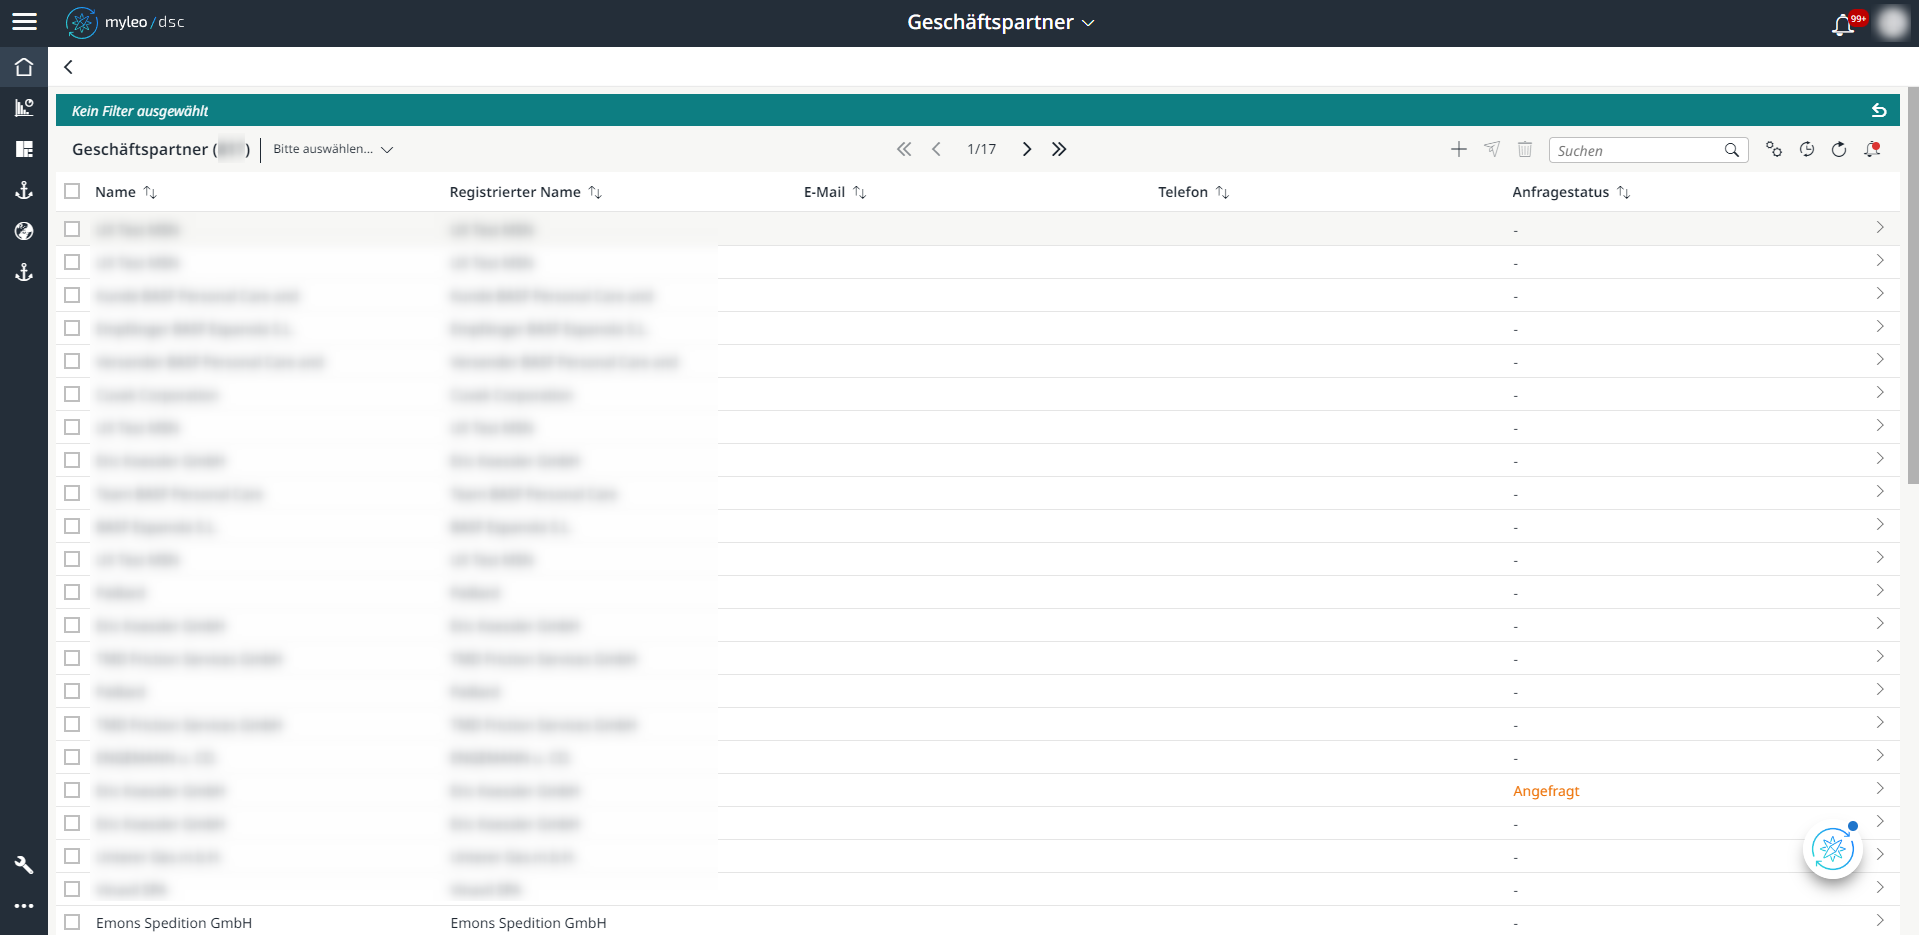Screen dimensions: 1919x935
Task: Open the hamburger menu top left
Action: point(24,21)
